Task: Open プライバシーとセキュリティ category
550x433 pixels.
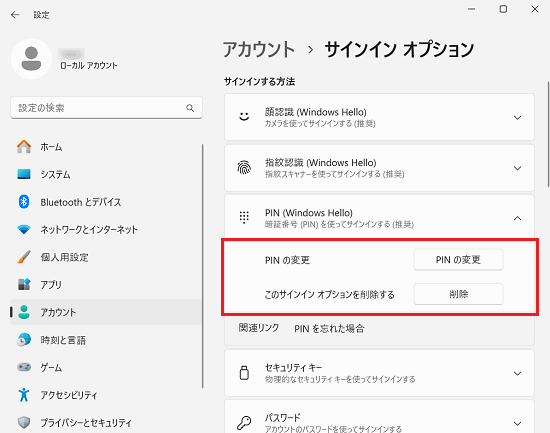Action: [x=106, y=422]
